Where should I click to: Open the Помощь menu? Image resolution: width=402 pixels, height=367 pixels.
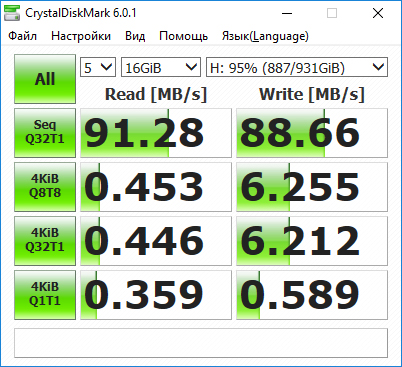click(184, 36)
